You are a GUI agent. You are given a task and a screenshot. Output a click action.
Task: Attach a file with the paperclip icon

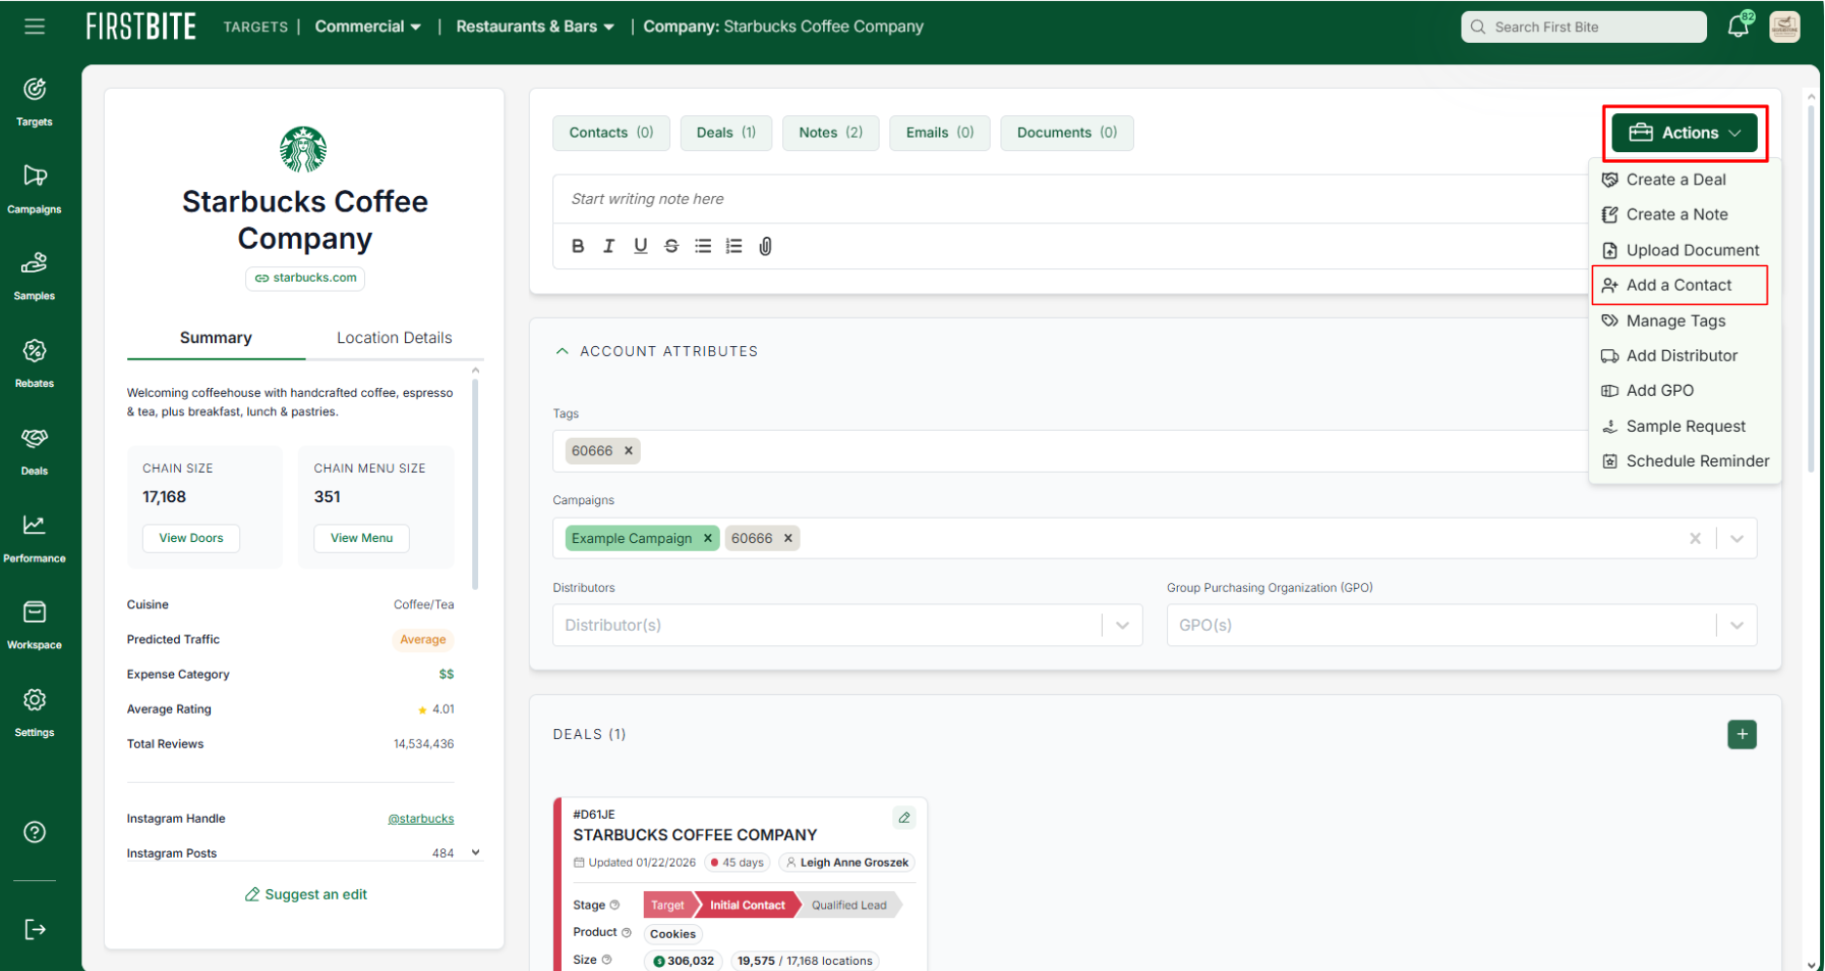765,246
